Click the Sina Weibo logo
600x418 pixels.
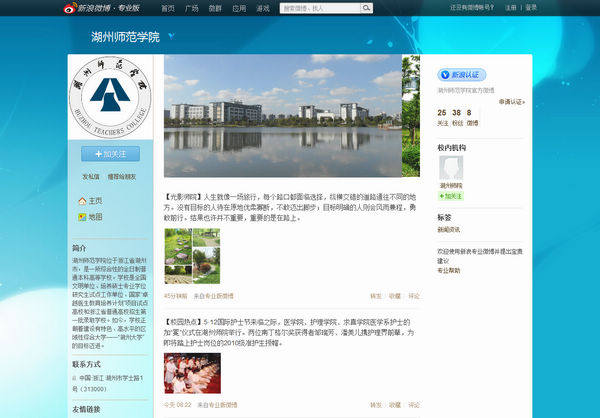(104, 7)
